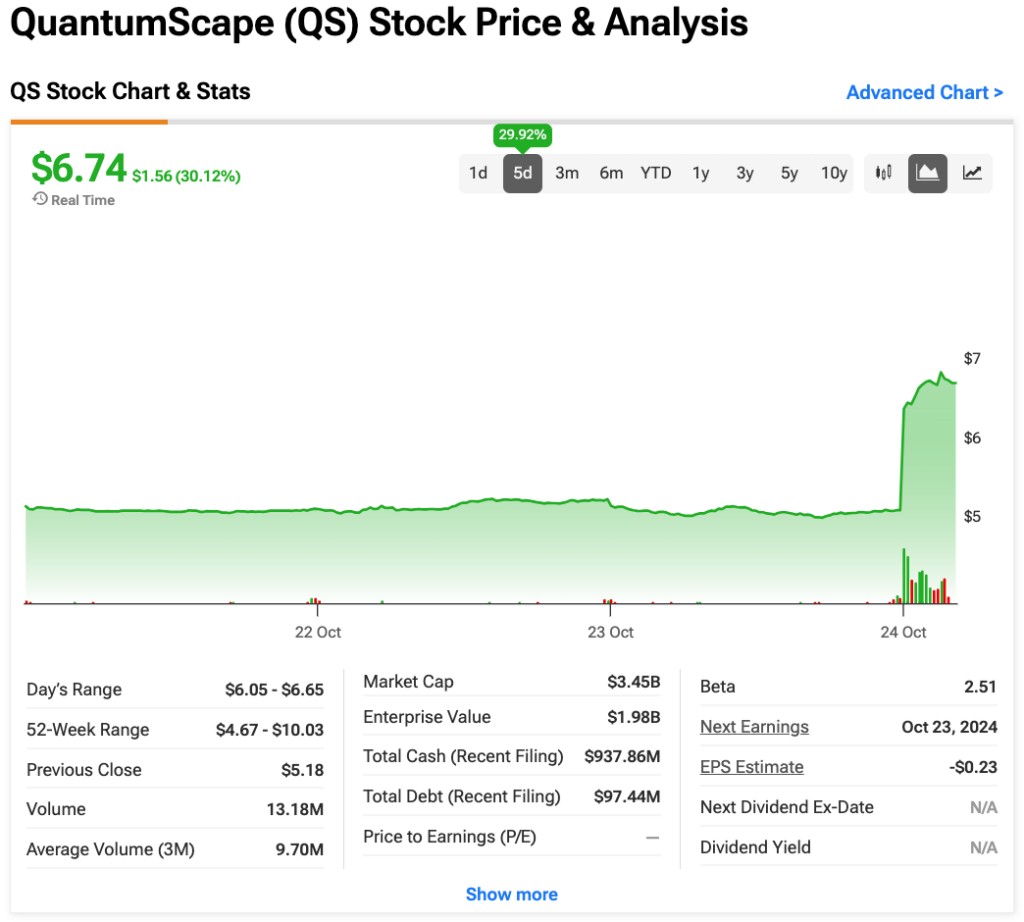Select the YTD range

click(x=656, y=173)
